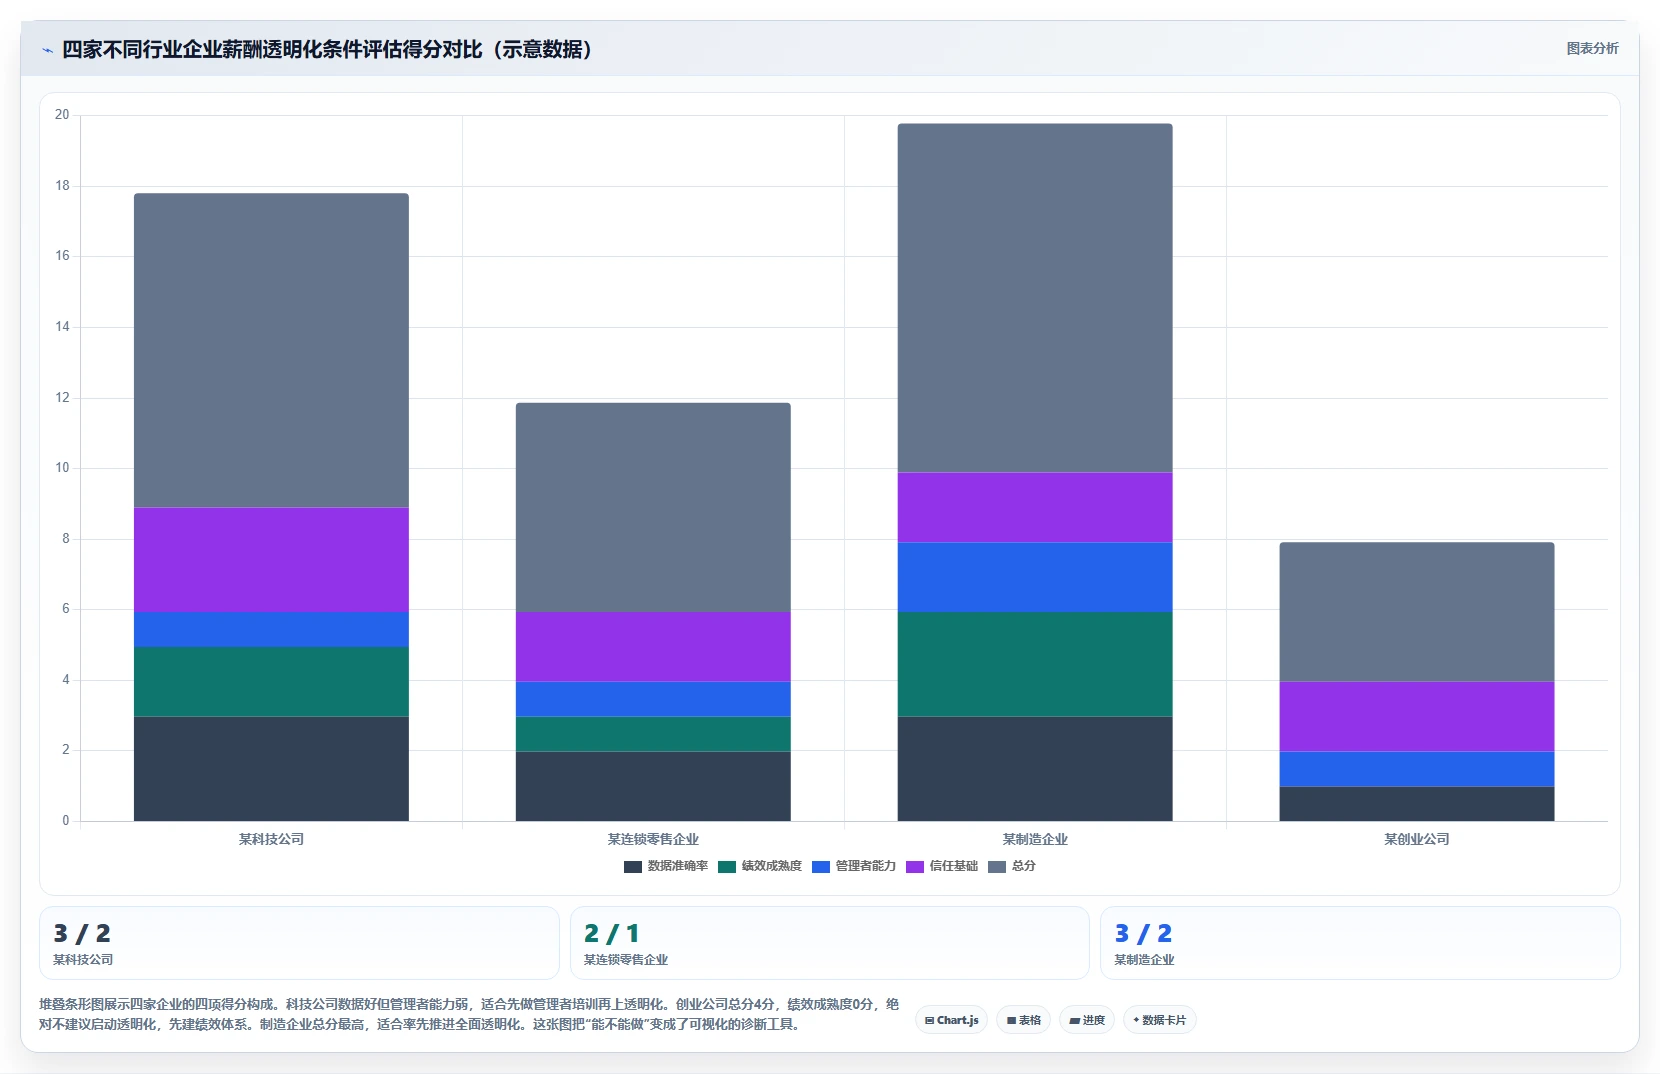Click the 进度 tag chip
Image resolution: width=1660 pixels, height=1074 pixels.
coord(1087,1020)
